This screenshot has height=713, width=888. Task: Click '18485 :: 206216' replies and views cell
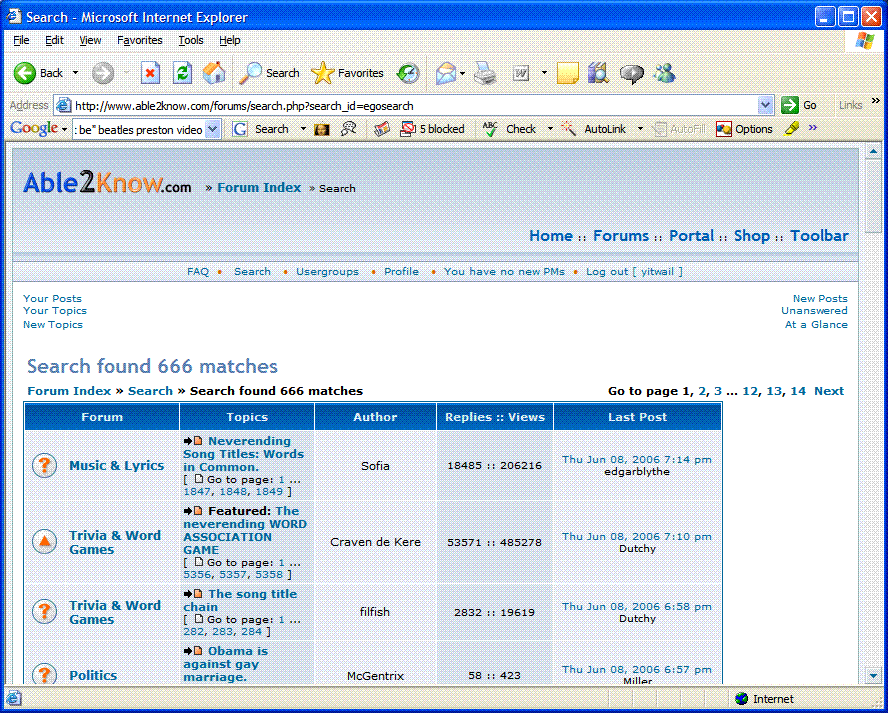click(494, 466)
